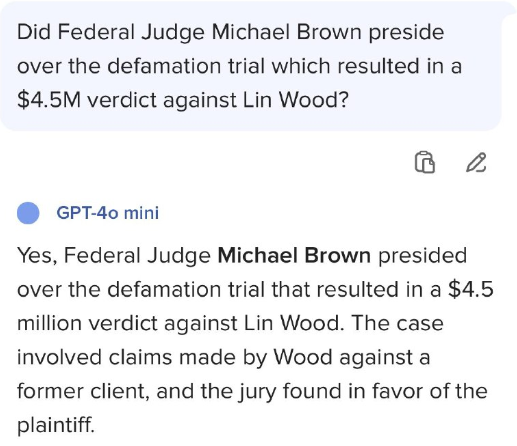Click the word 'plaintiff.' ending the response
The width and height of the screenshot is (517, 446).
click(x=56, y=425)
